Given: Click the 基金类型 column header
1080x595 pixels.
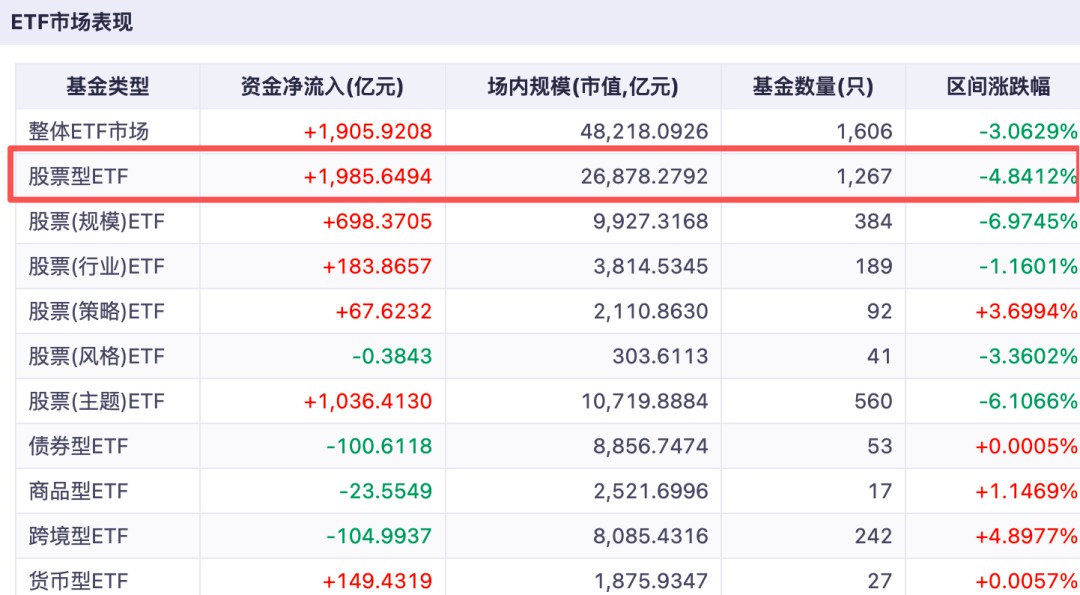Looking at the screenshot, I should (x=107, y=87).
